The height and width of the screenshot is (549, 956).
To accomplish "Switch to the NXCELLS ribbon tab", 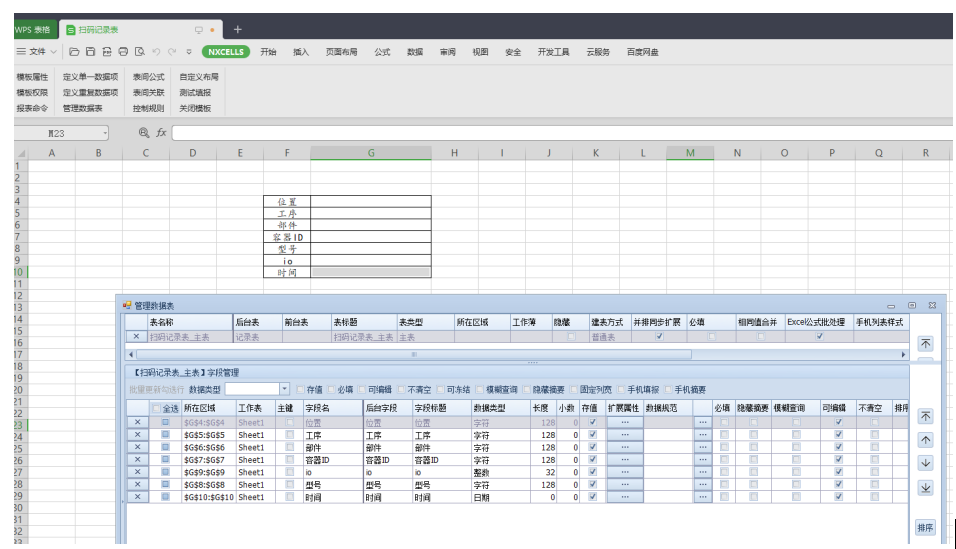I will (225, 52).
